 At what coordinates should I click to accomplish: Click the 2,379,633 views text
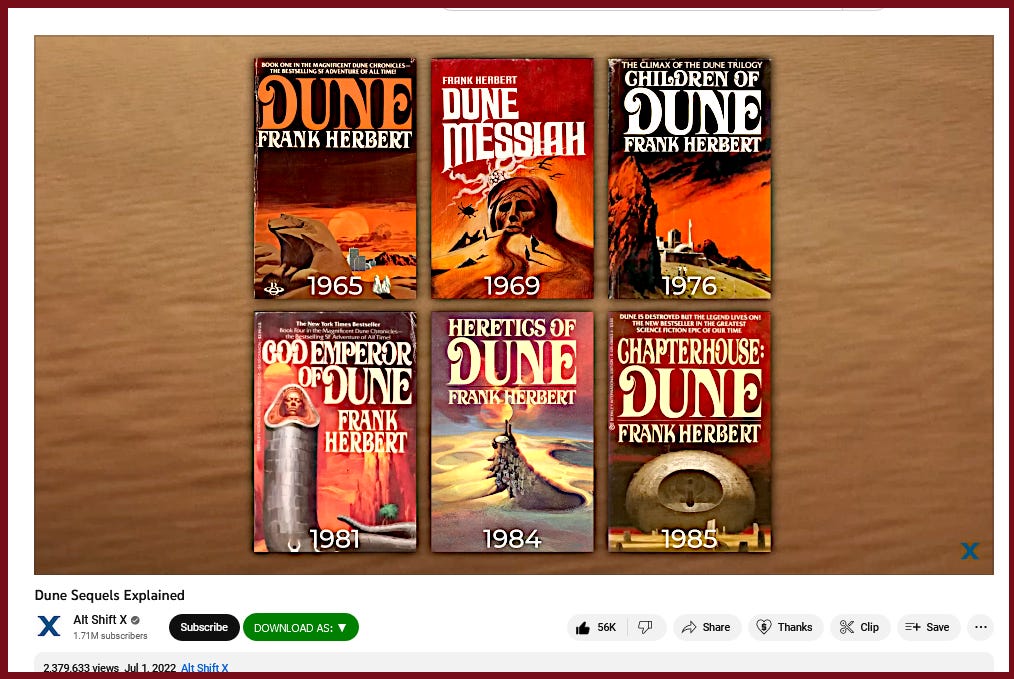coord(81,668)
